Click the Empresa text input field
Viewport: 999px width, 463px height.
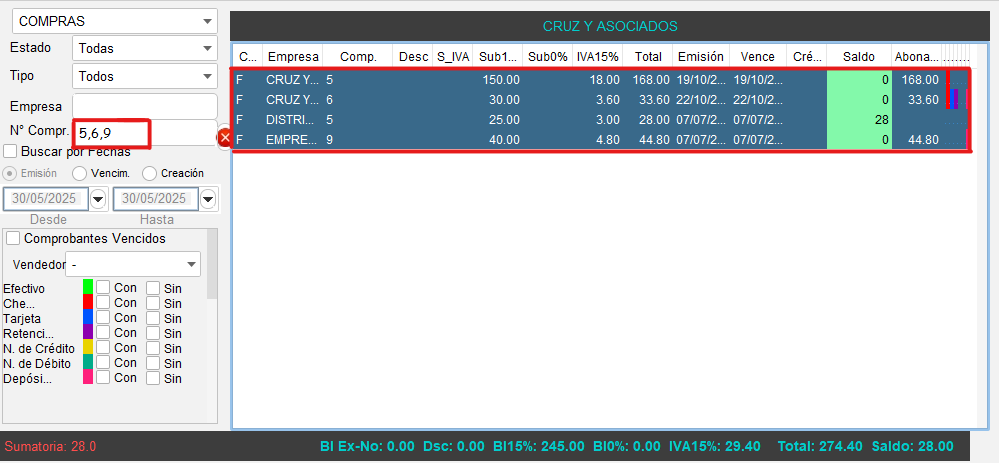[144, 106]
